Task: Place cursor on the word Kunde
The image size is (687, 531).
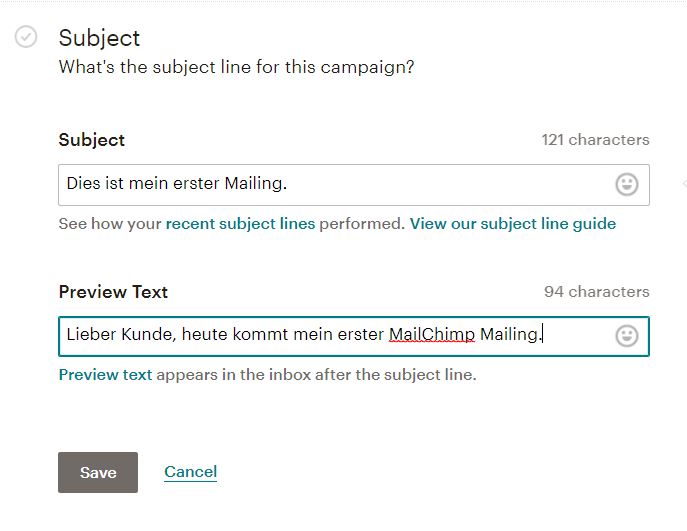Action: tap(149, 334)
